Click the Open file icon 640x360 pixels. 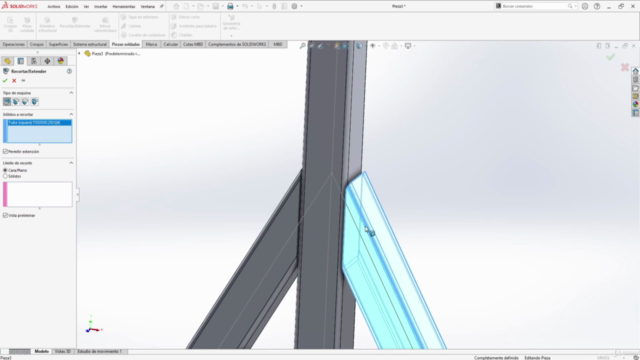[x=200, y=6]
